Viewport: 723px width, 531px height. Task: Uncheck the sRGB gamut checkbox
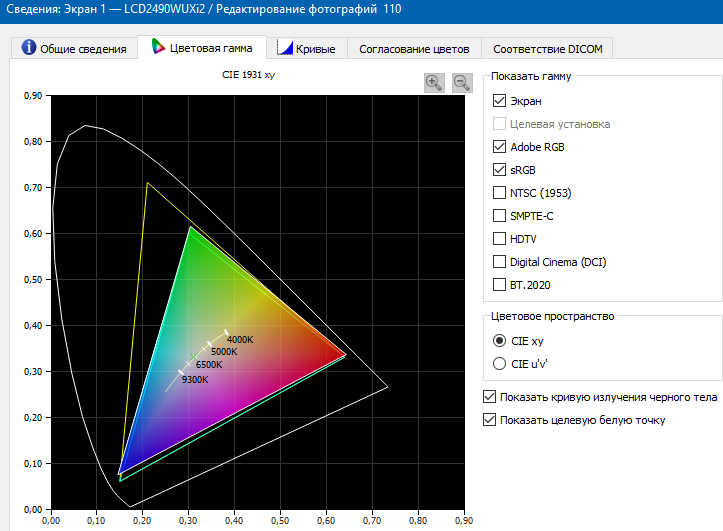[499, 170]
